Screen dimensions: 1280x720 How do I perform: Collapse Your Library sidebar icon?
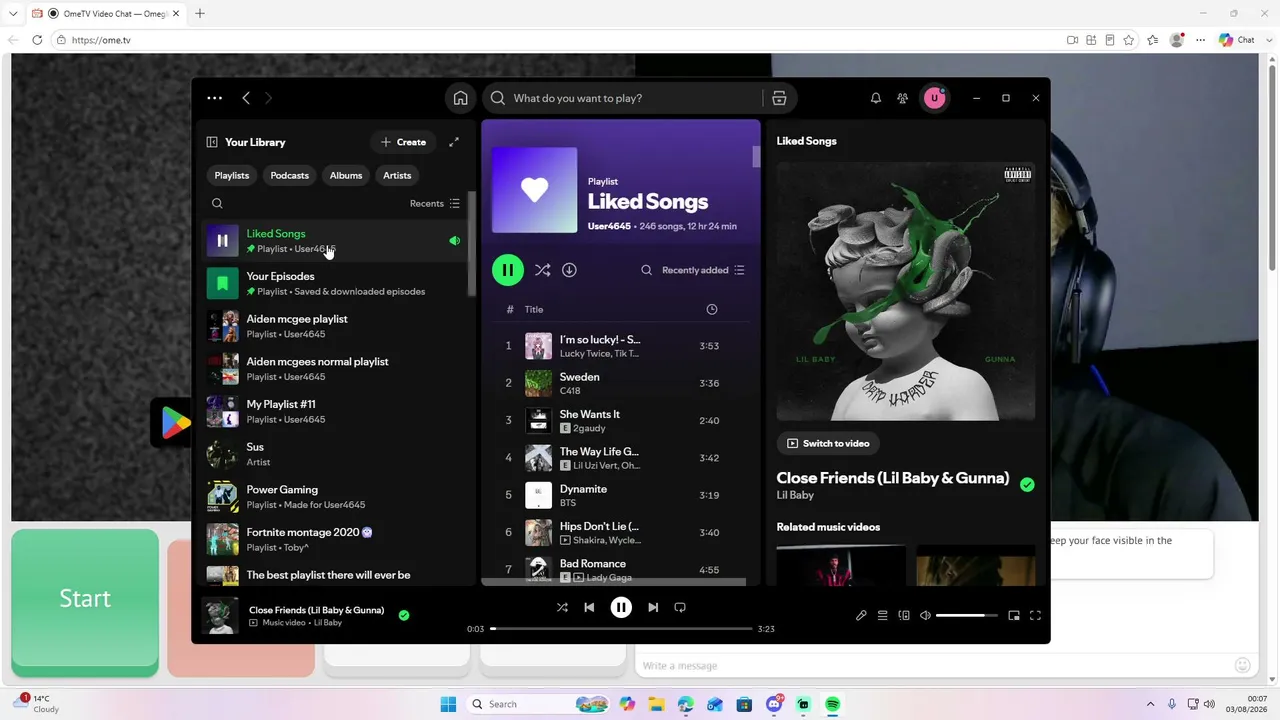pos(212,142)
